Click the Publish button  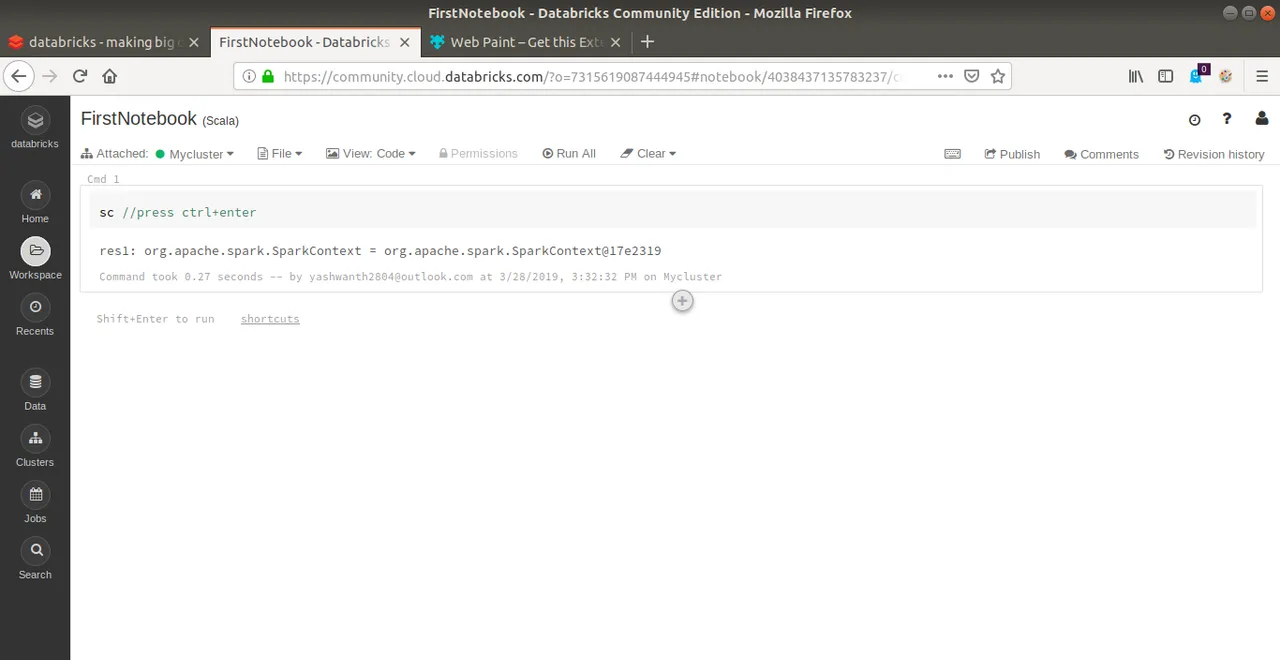[1012, 154]
